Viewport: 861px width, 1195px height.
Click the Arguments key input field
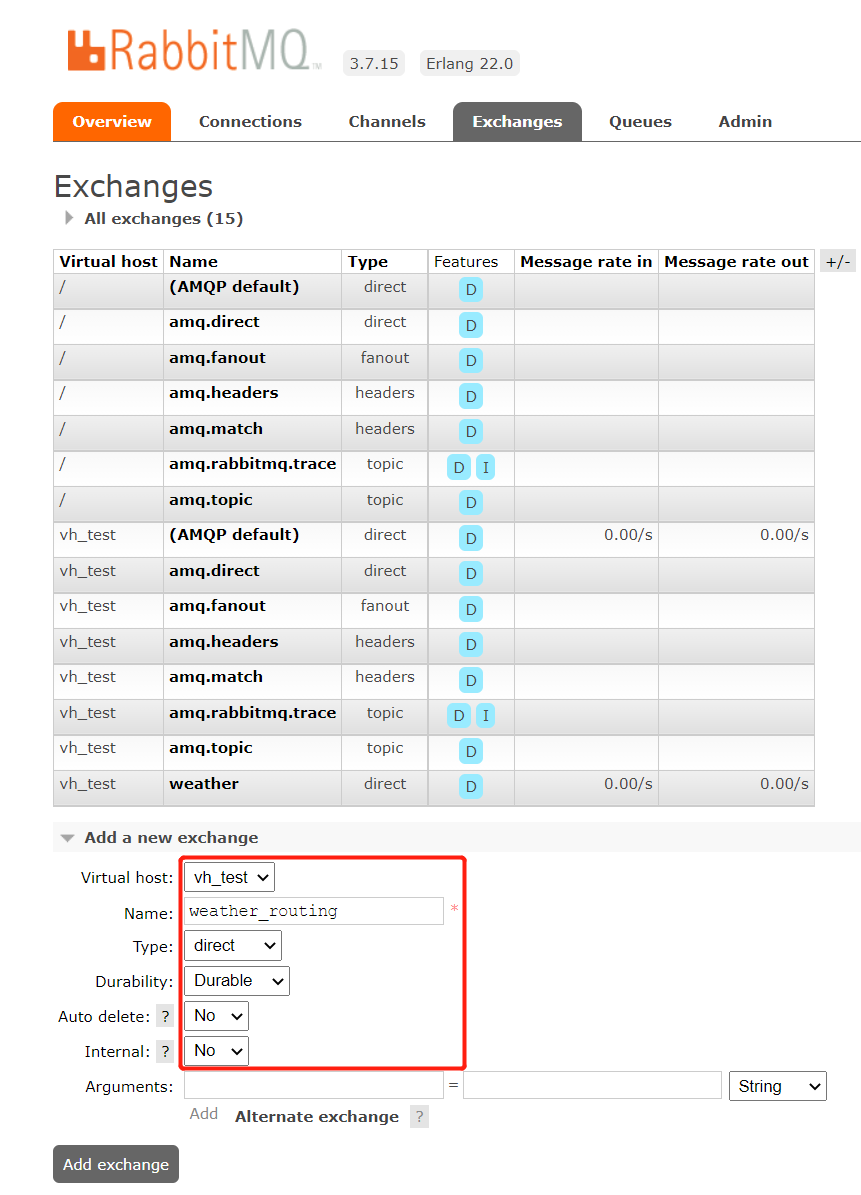314,1085
